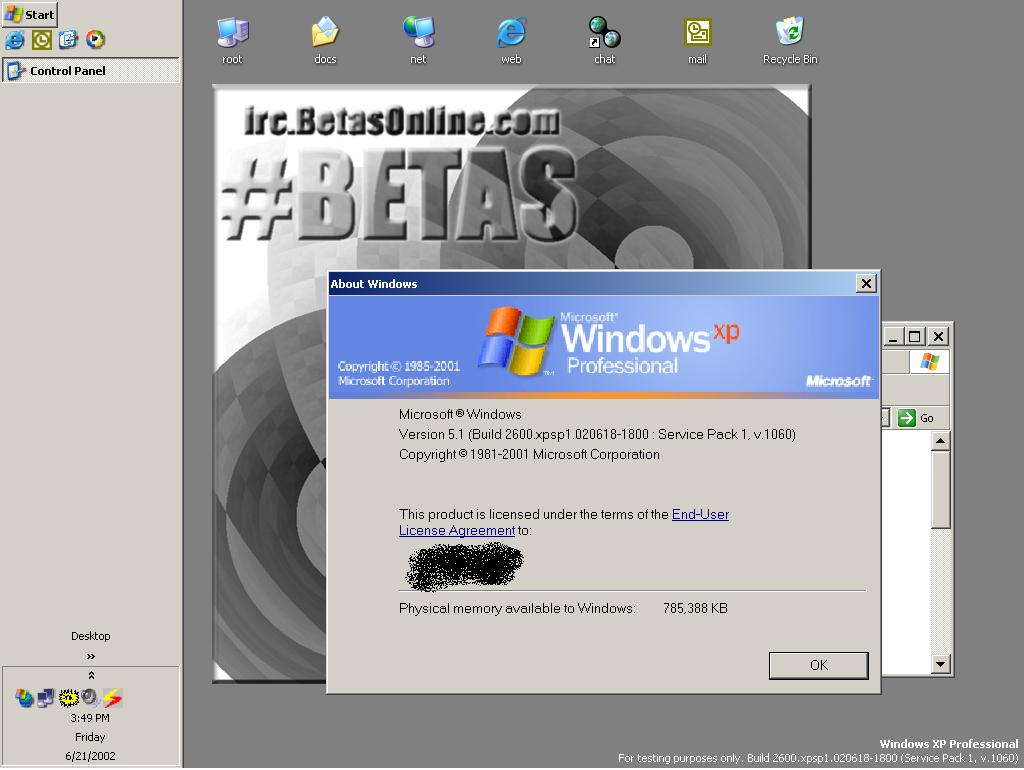Click the network connection tray icon
1024x770 pixels.
[x=46, y=698]
